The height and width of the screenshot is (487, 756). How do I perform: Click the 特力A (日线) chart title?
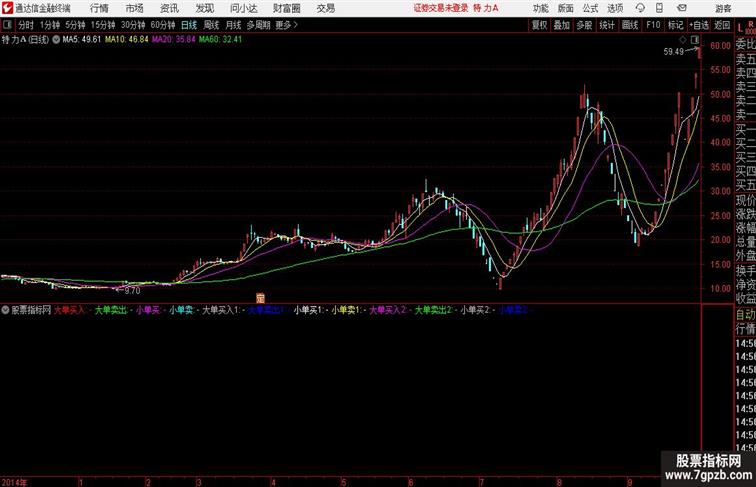tap(26, 40)
